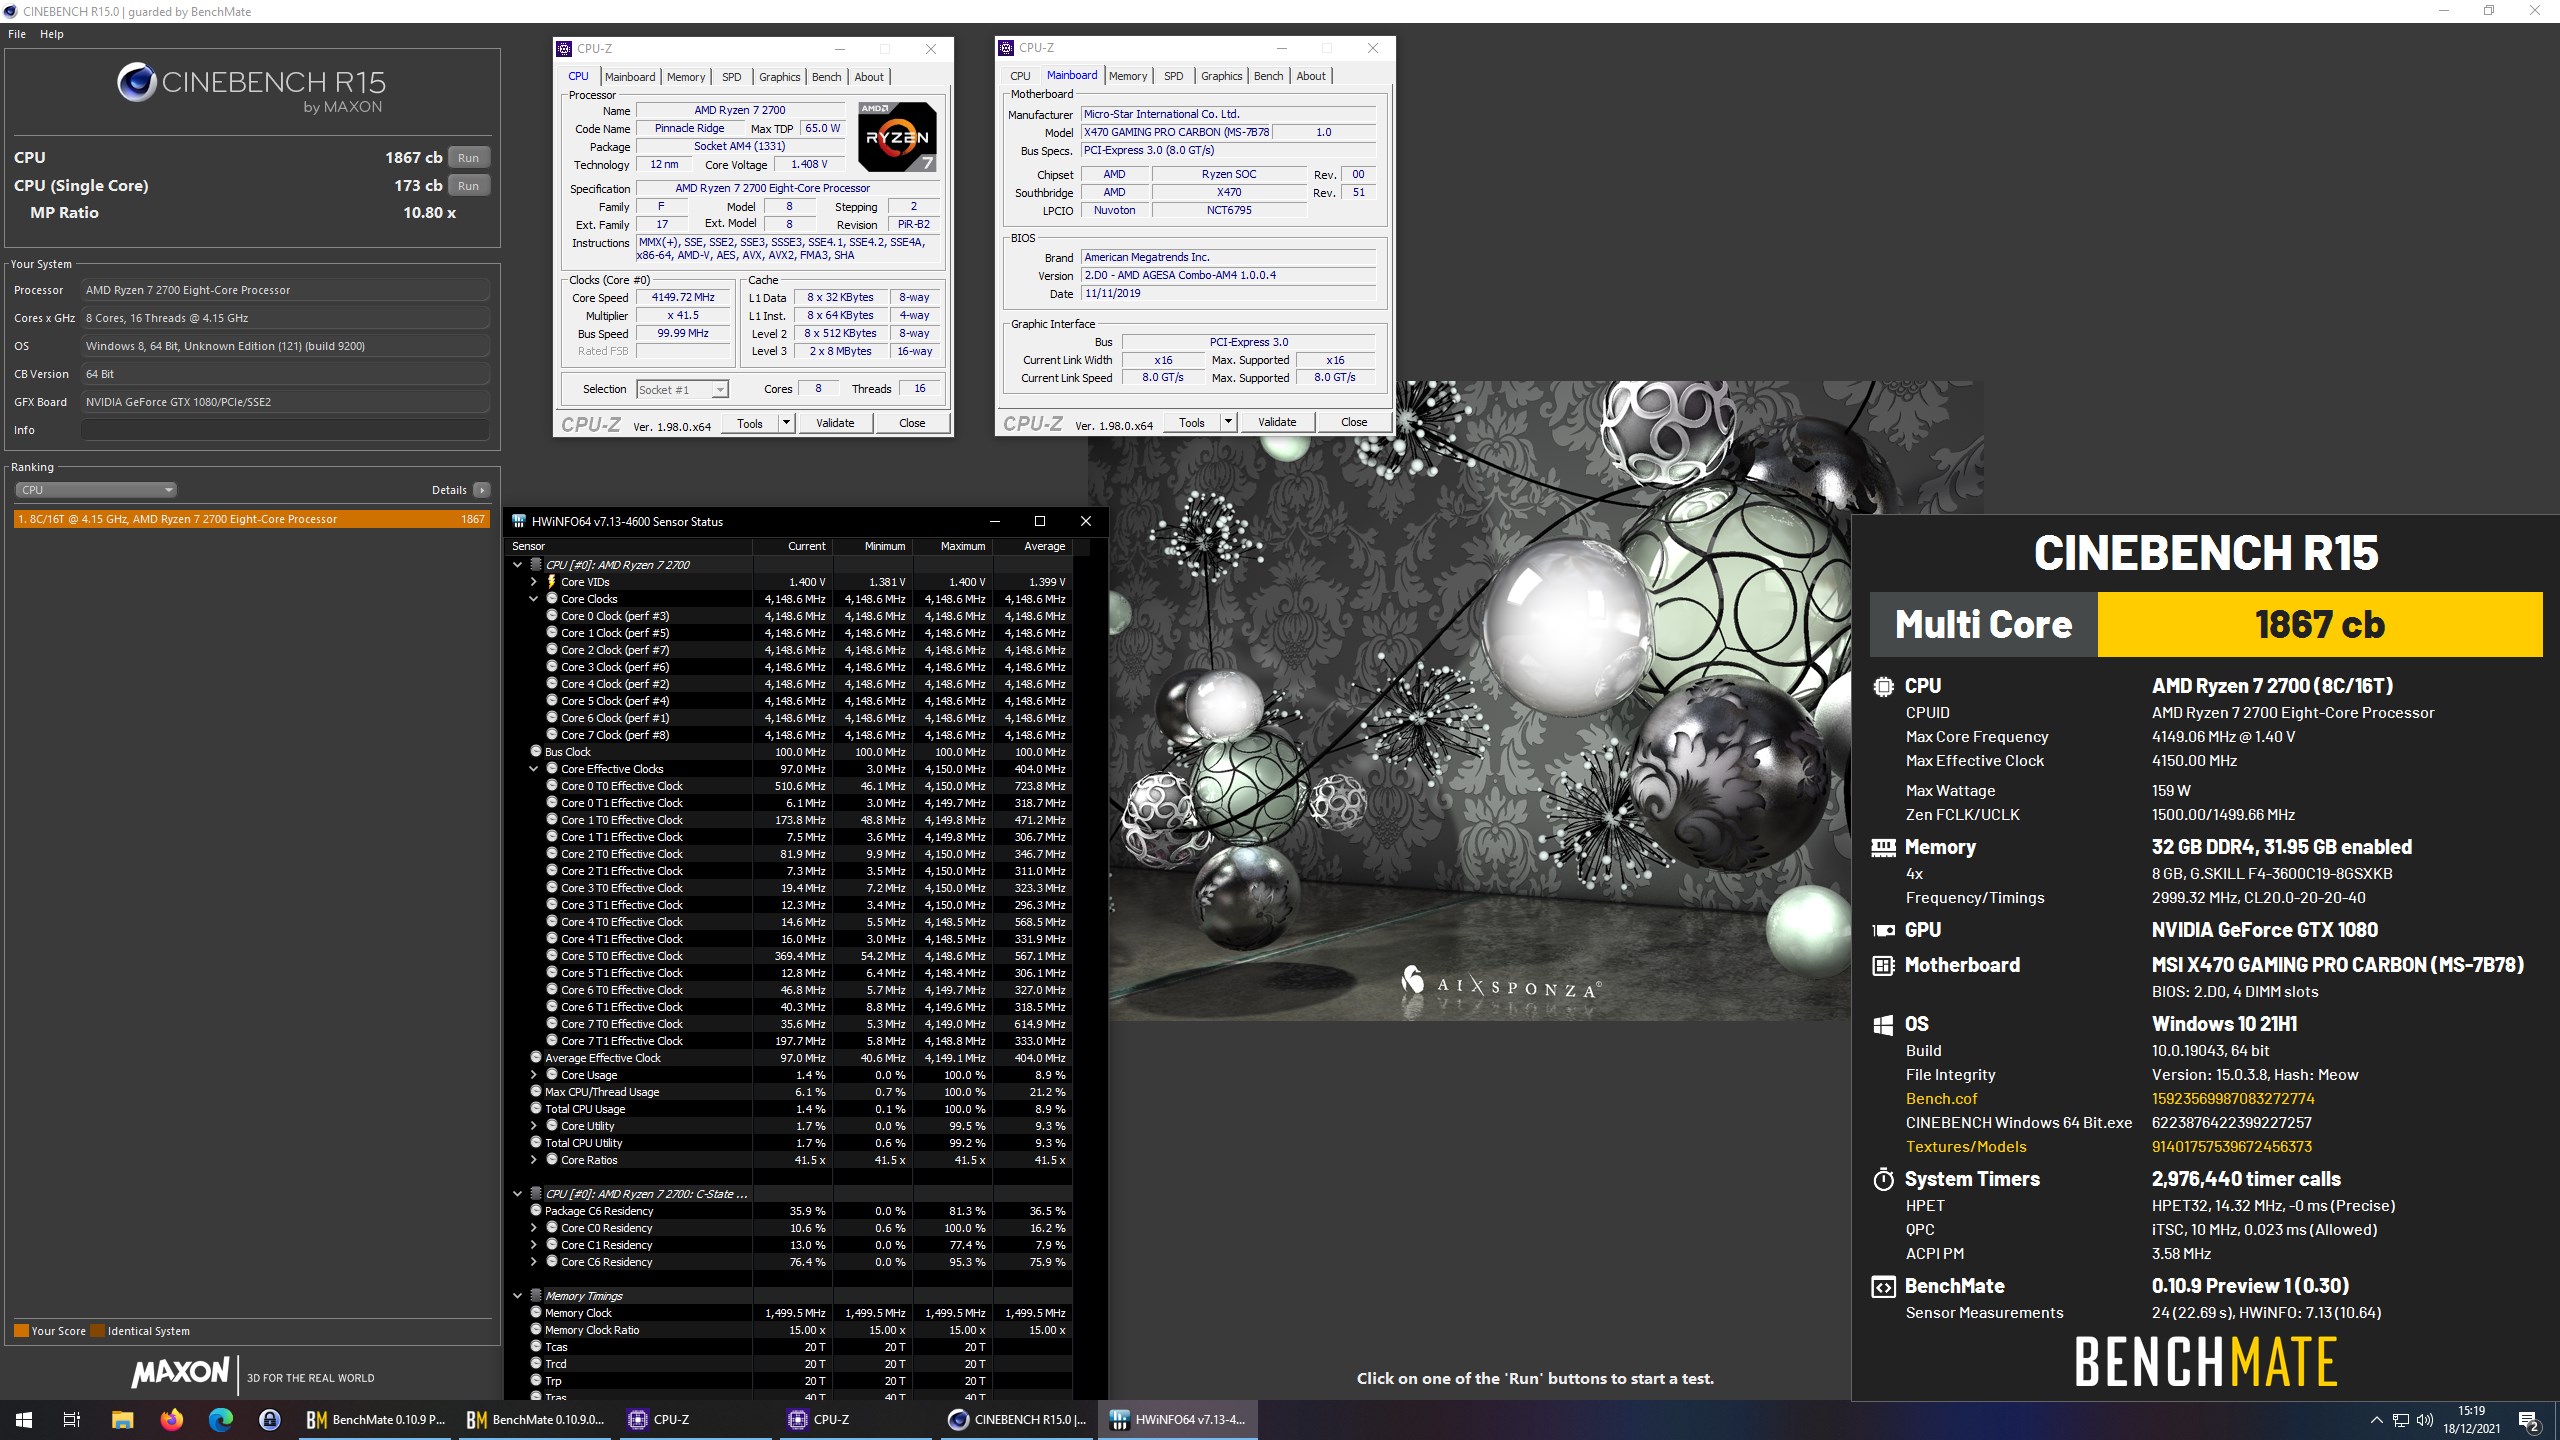Click the 15:19 clock in taskbar
Viewport: 2560px width, 1440px height.
(2471, 1411)
